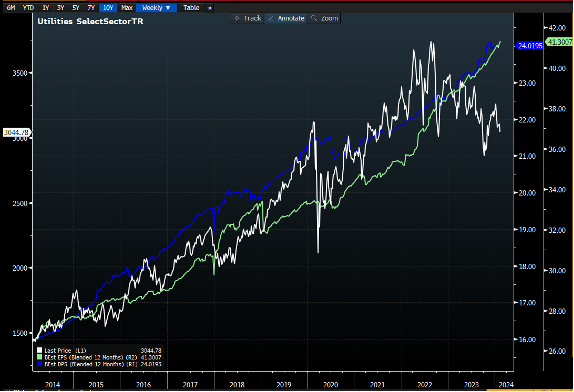Enable the Annotate pencil tool
This screenshot has width=574, height=392.
286,18
